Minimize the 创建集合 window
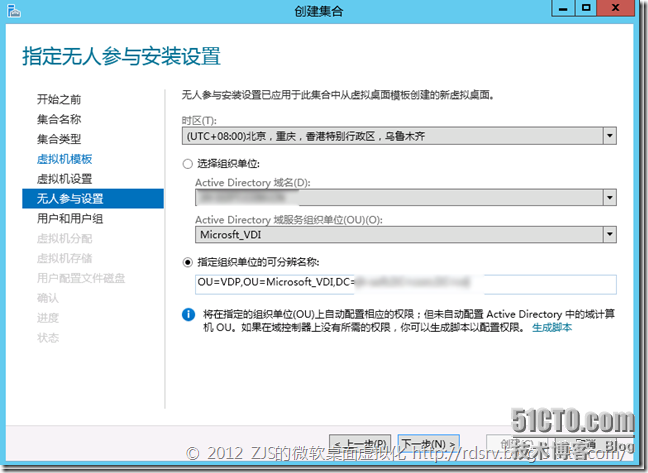The height and width of the screenshot is (473, 648). (563, 8)
